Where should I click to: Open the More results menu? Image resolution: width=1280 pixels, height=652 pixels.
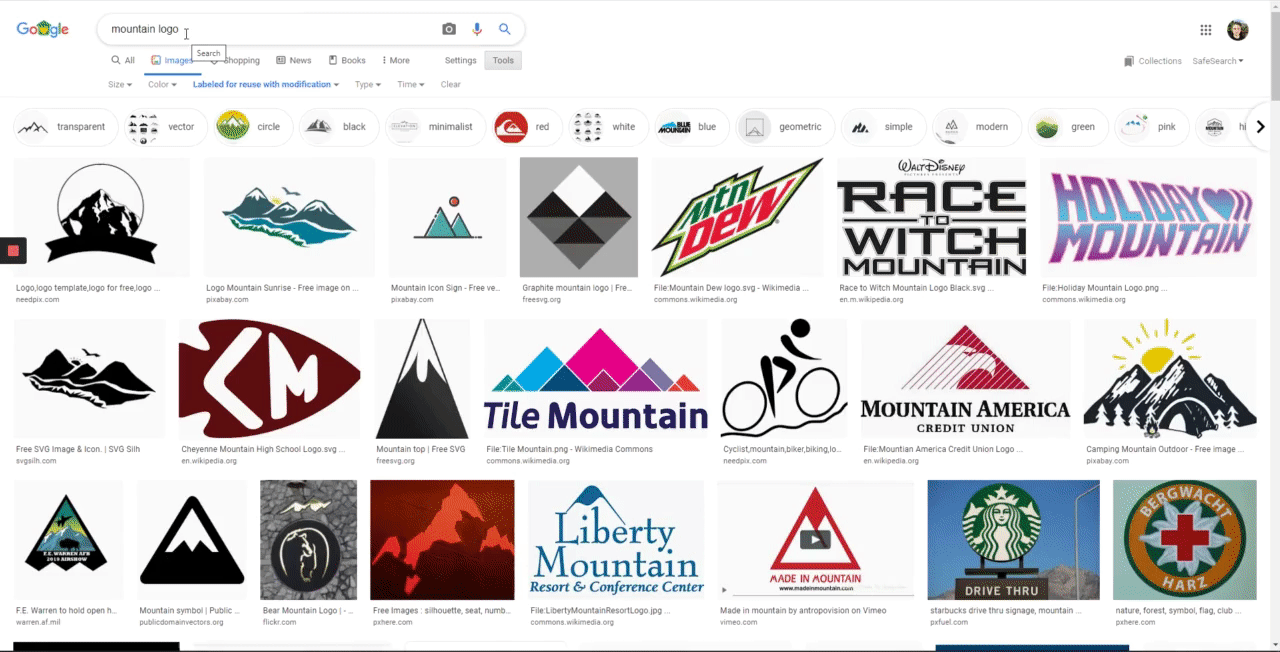point(394,60)
